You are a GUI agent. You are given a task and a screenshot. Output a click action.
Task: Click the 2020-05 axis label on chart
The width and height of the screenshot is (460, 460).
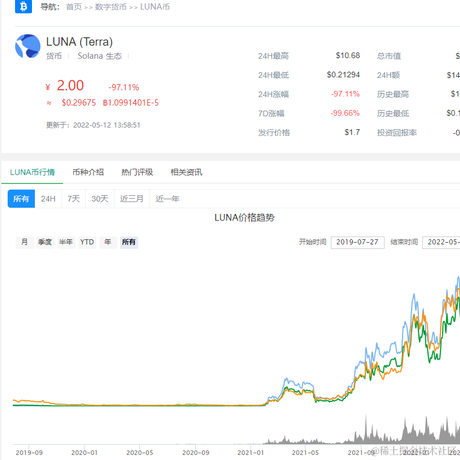[x=140, y=453]
